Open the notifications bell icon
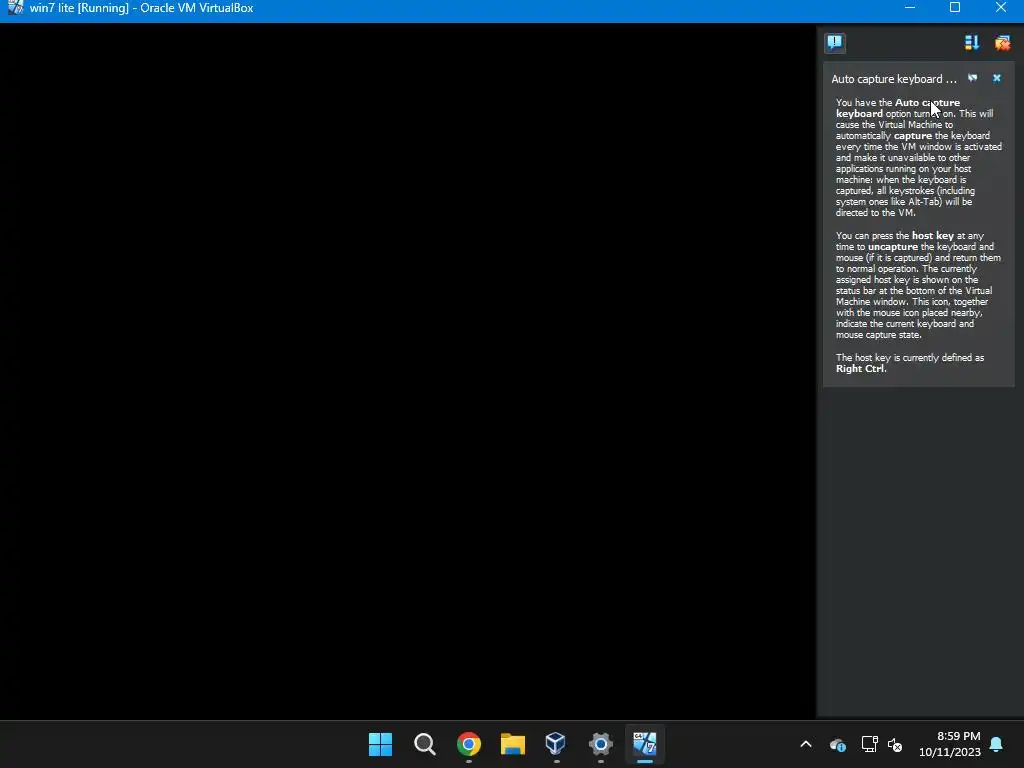This screenshot has width=1024, height=768. coord(997,744)
